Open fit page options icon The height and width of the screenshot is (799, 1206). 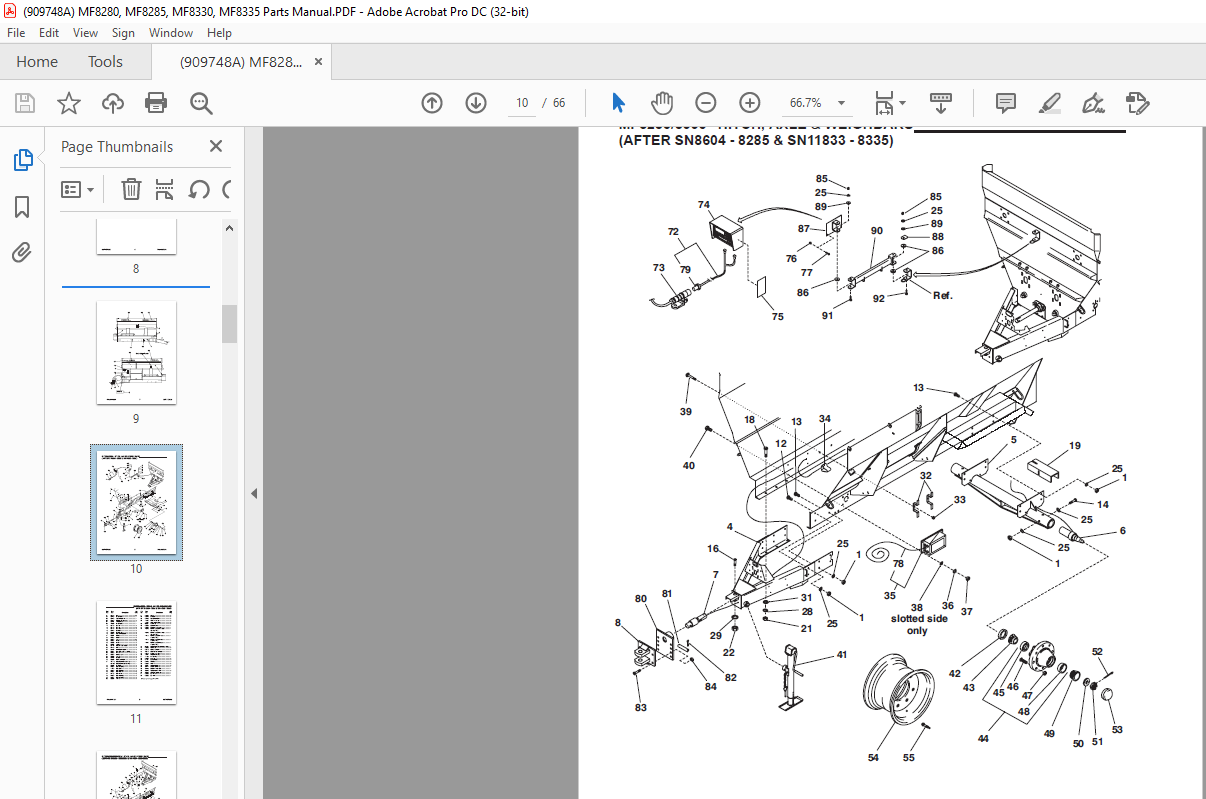pyautogui.click(x=884, y=103)
